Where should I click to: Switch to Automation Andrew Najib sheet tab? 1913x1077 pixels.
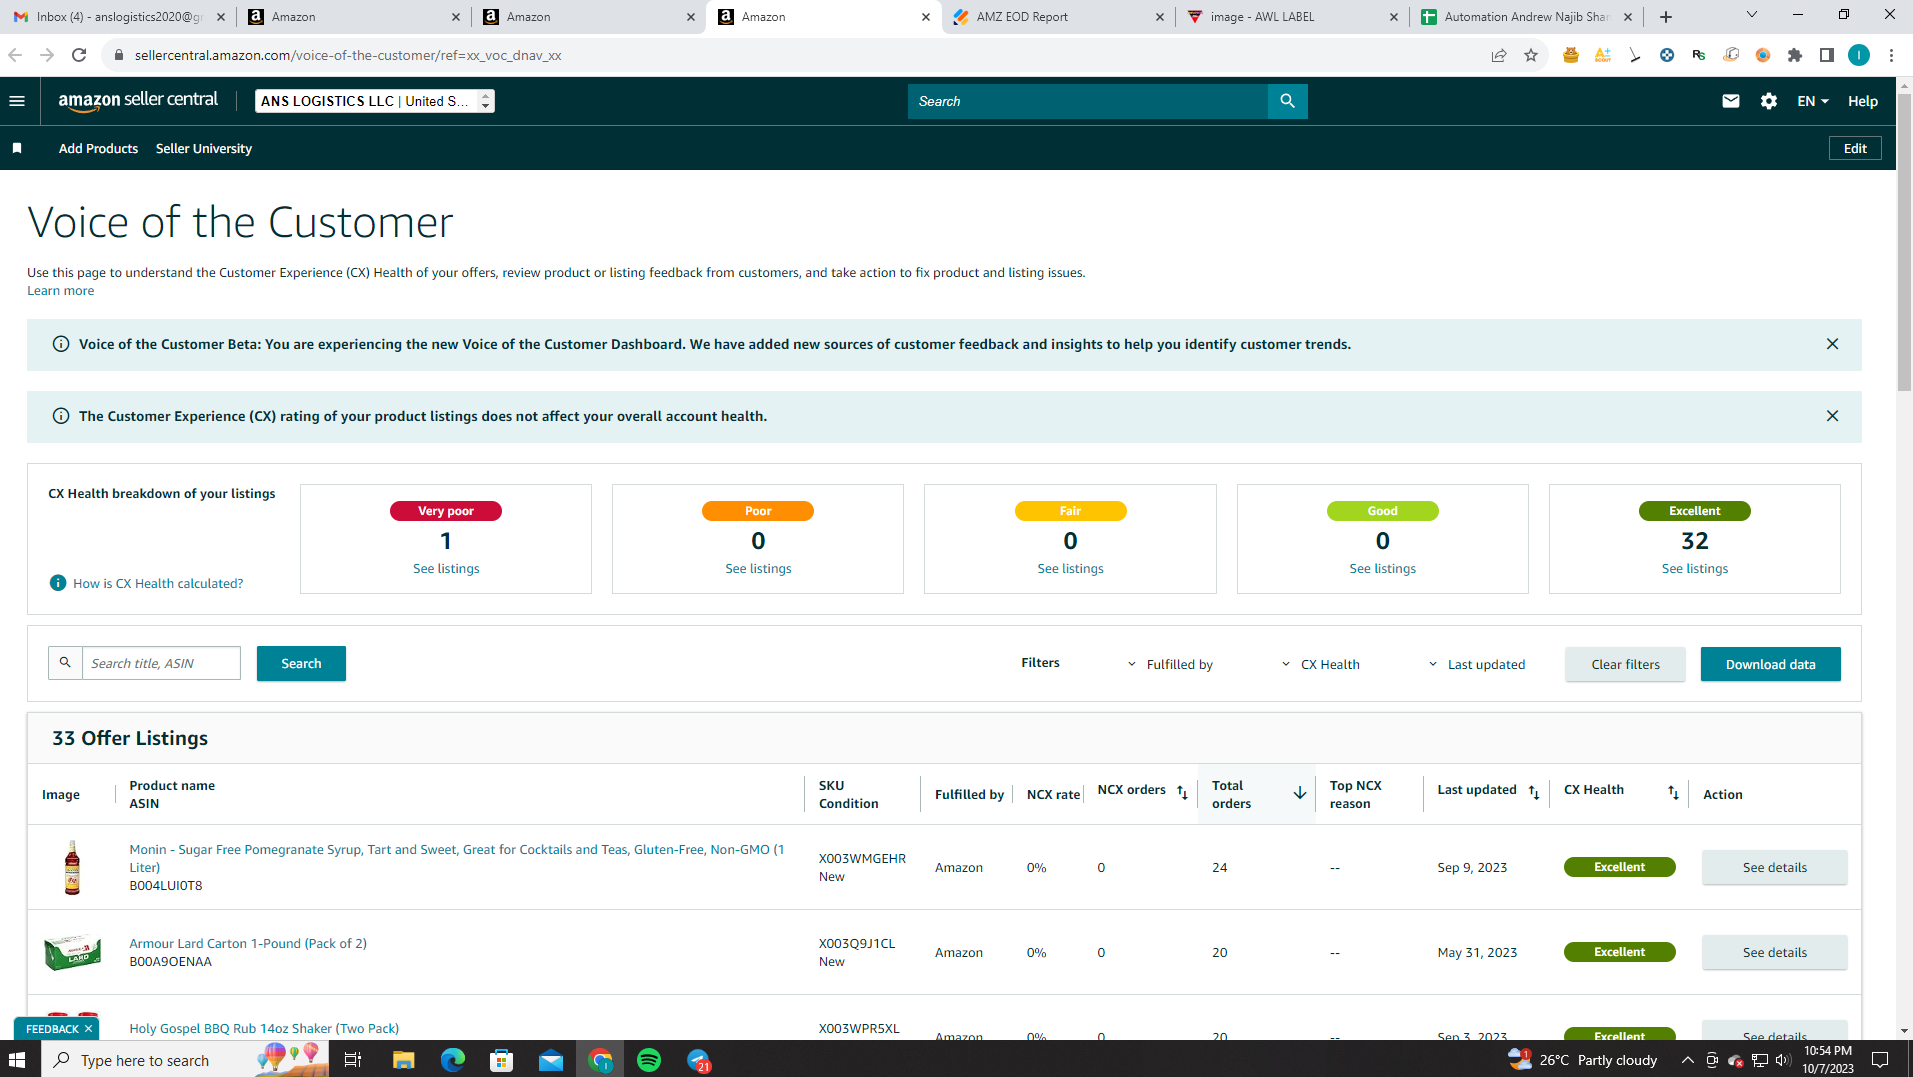[x=1526, y=17]
